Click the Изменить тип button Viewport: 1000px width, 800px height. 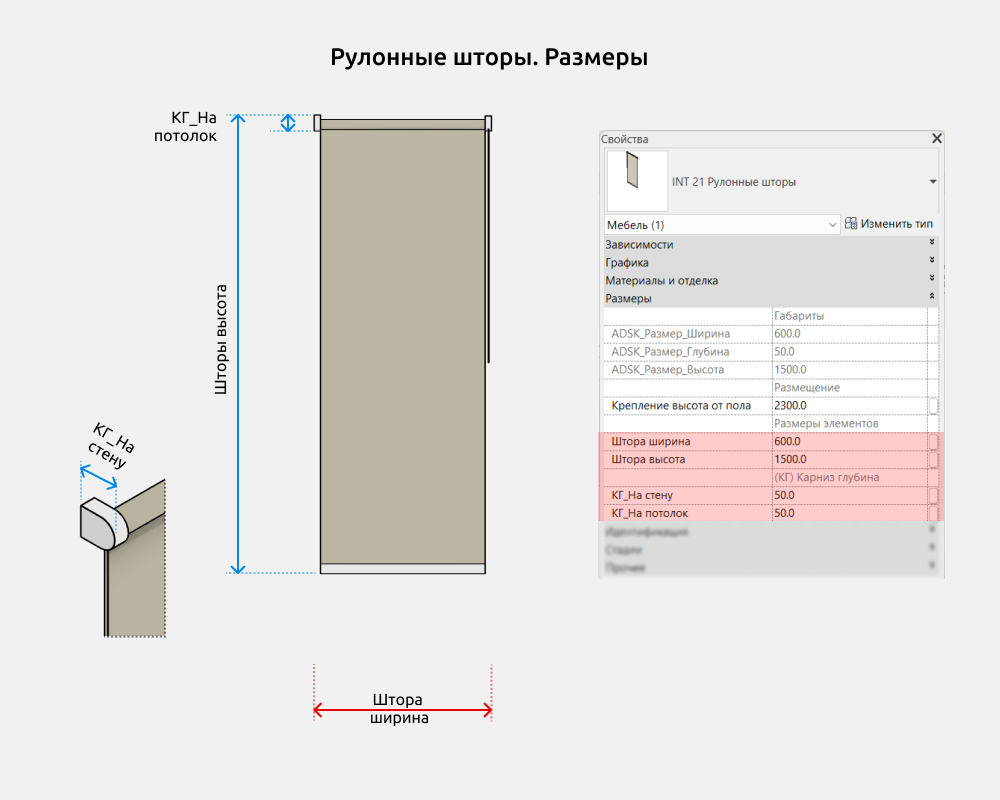[888, 224]
